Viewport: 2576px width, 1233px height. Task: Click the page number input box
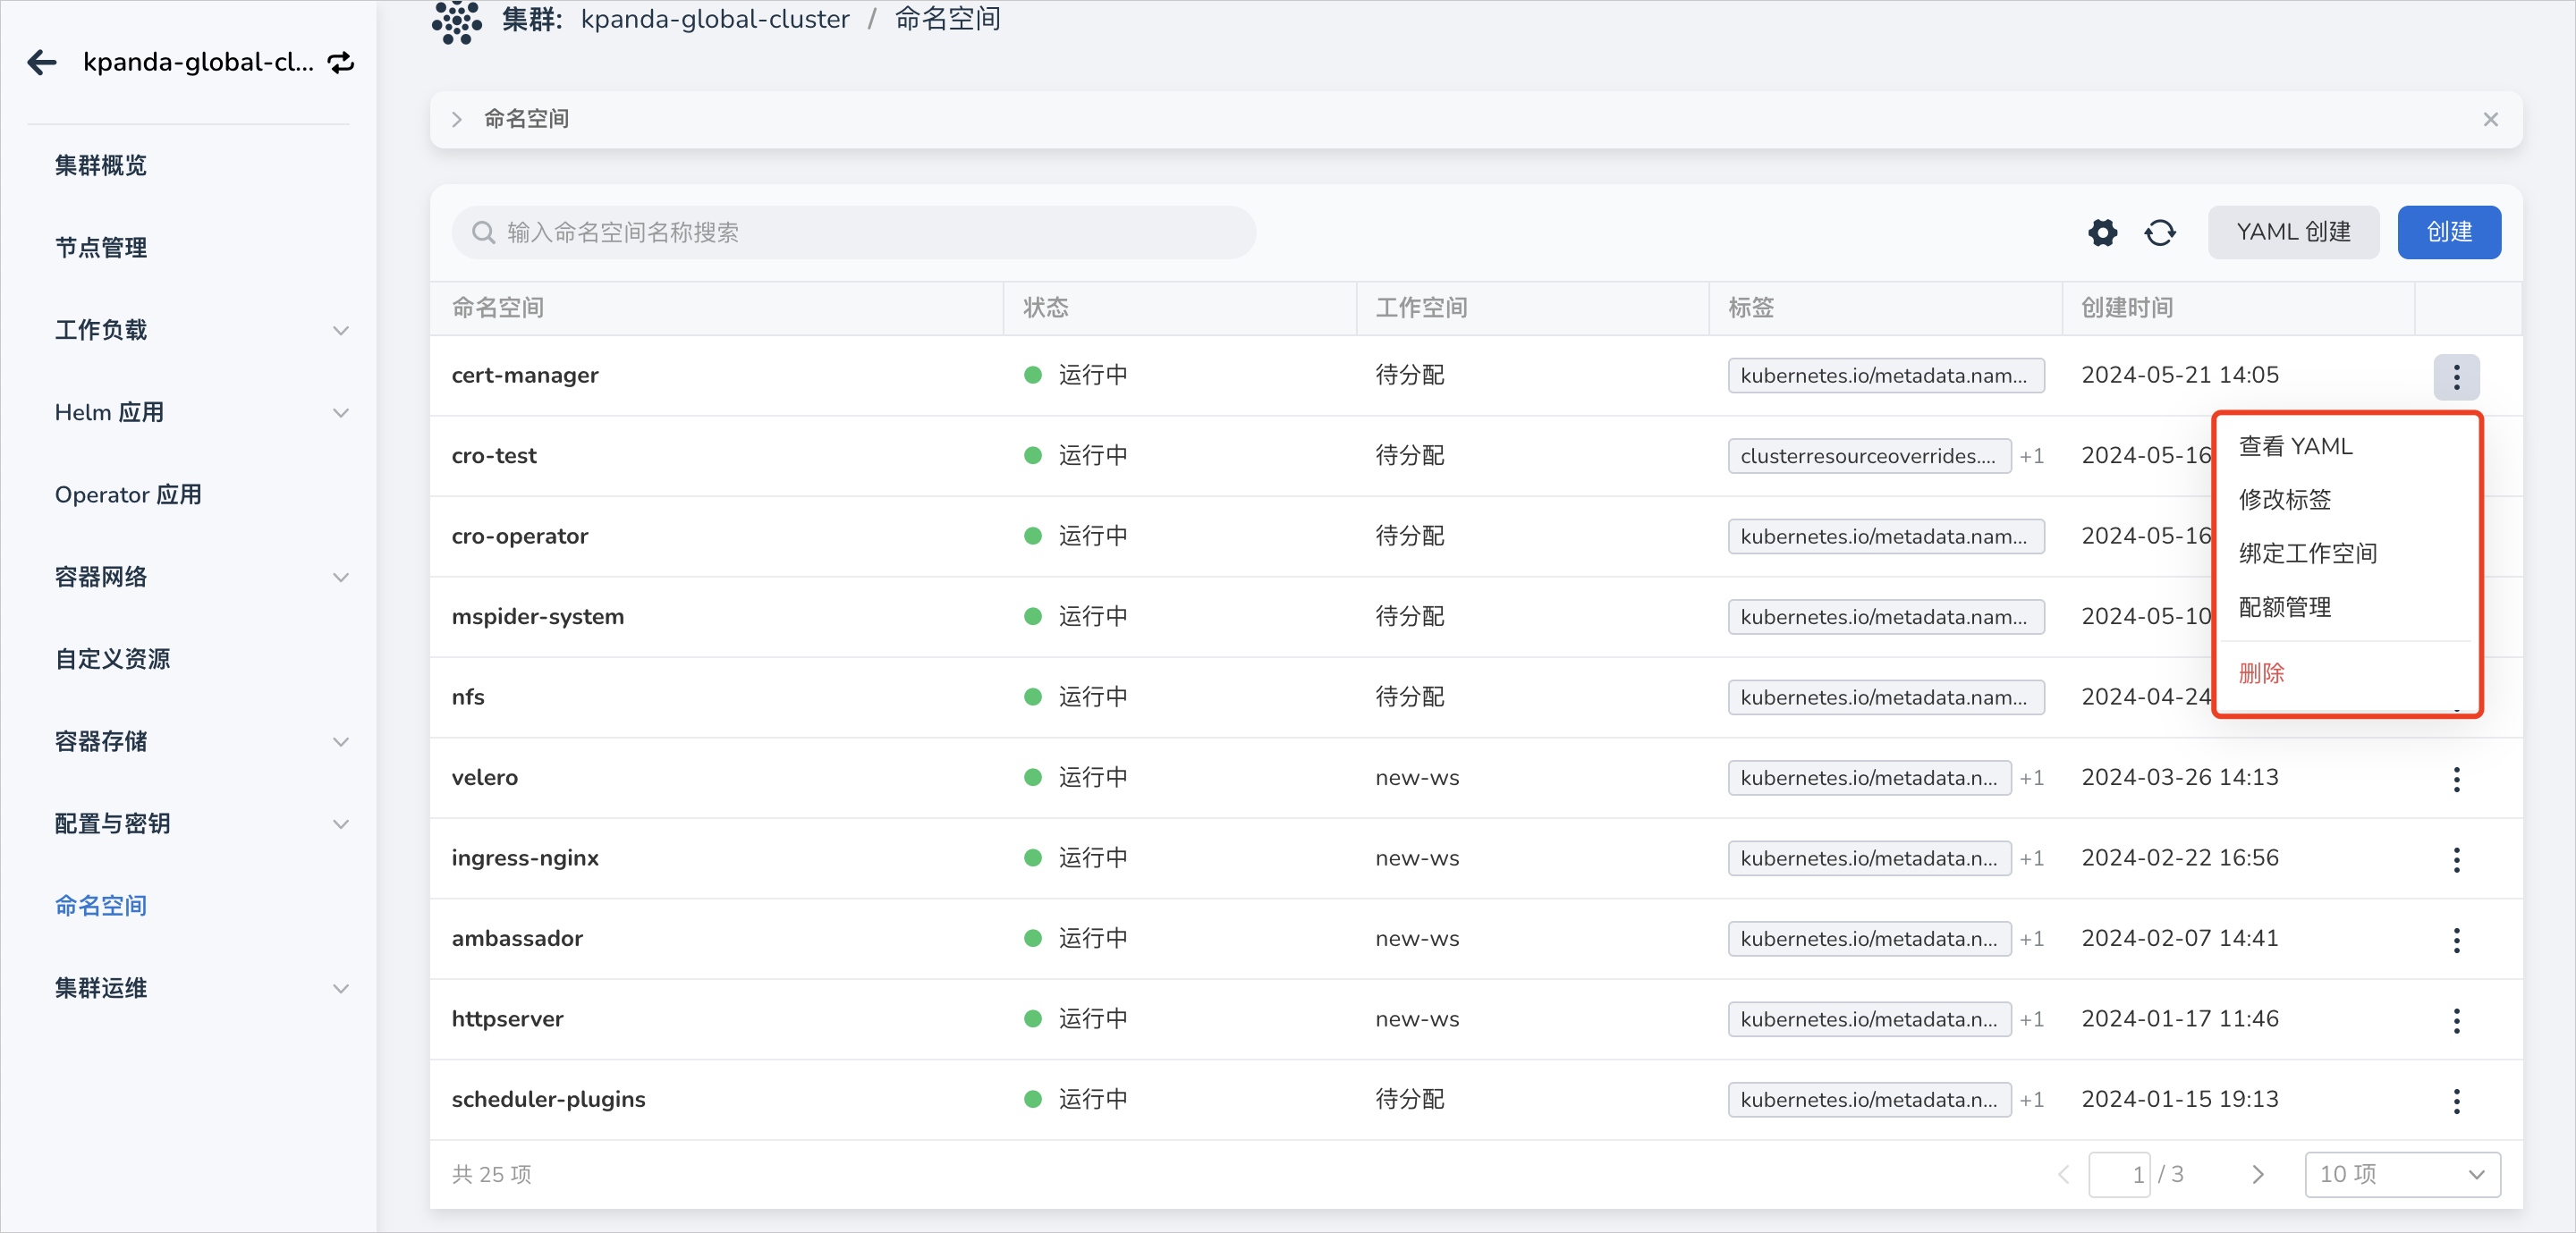(x=2119, y=1175)
